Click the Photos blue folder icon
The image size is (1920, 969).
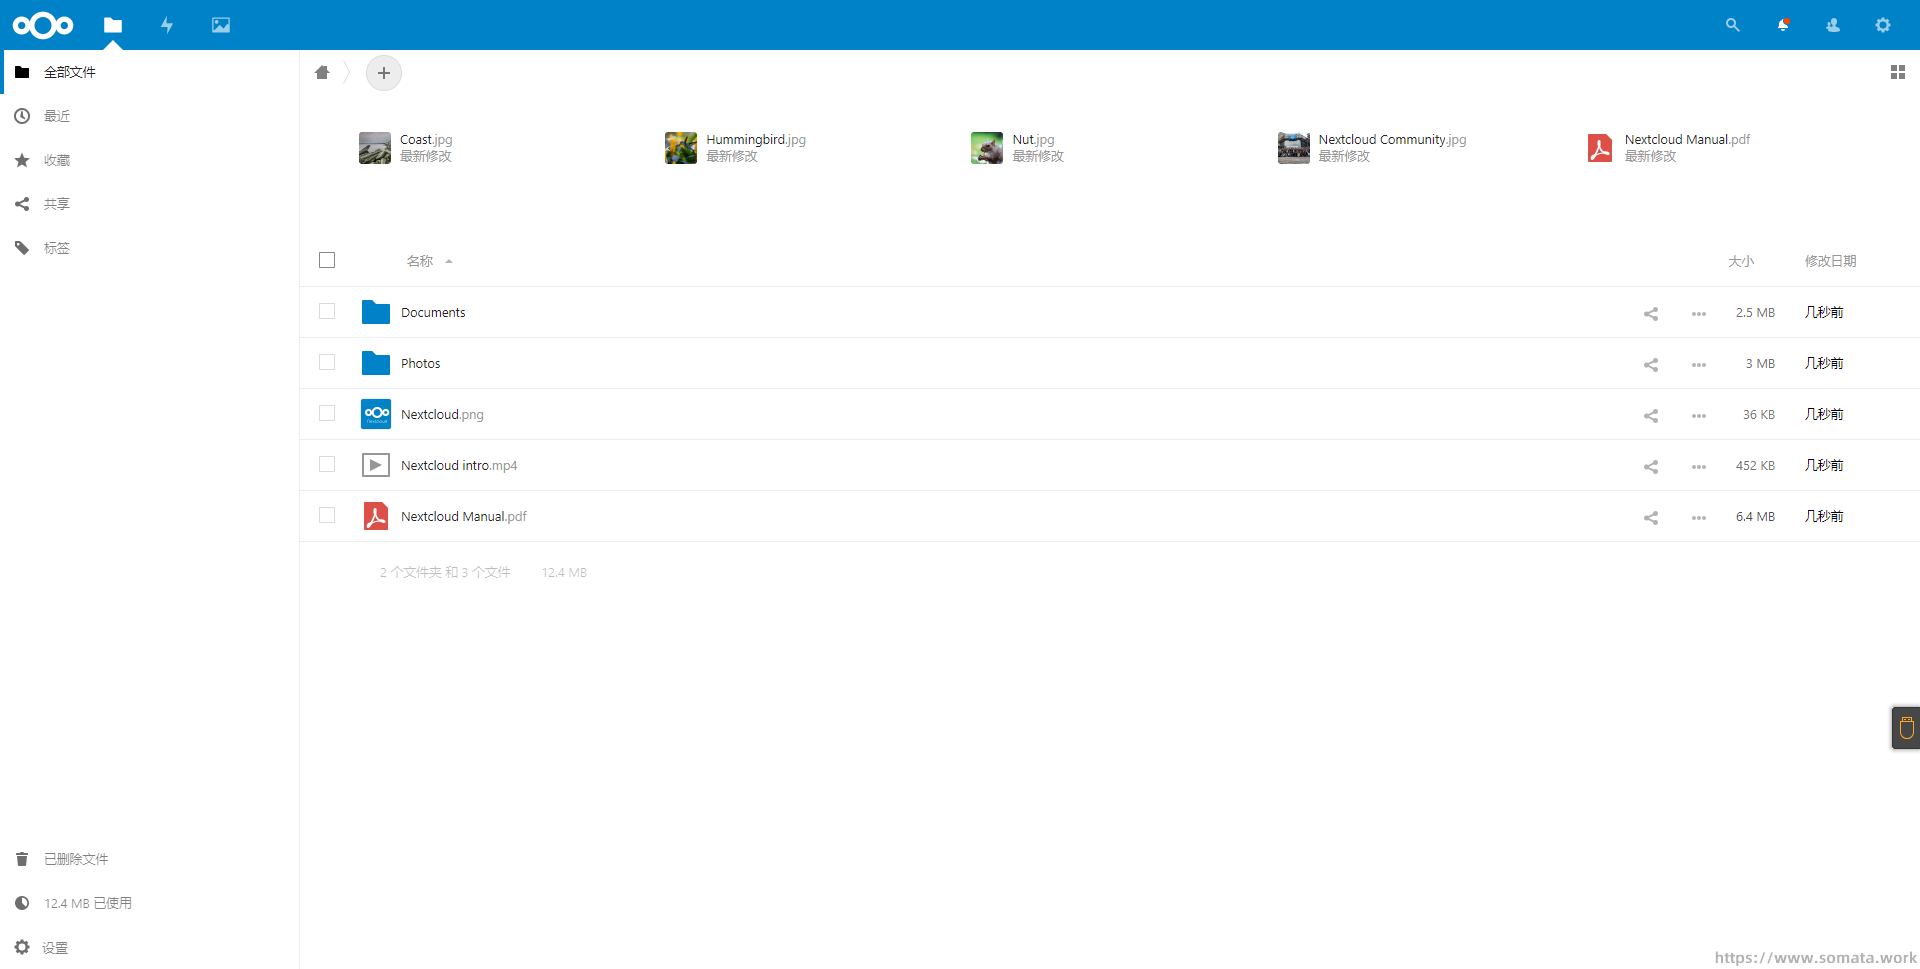pos(376,363)
